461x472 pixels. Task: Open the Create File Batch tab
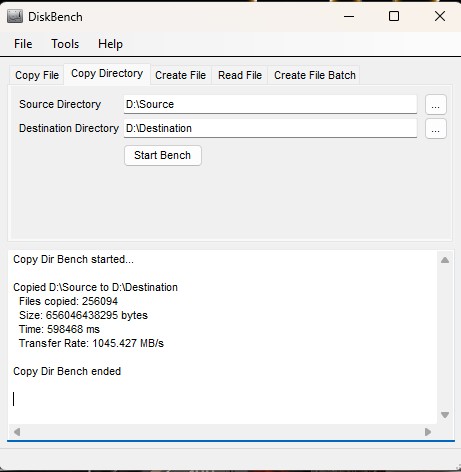(315, 75)
